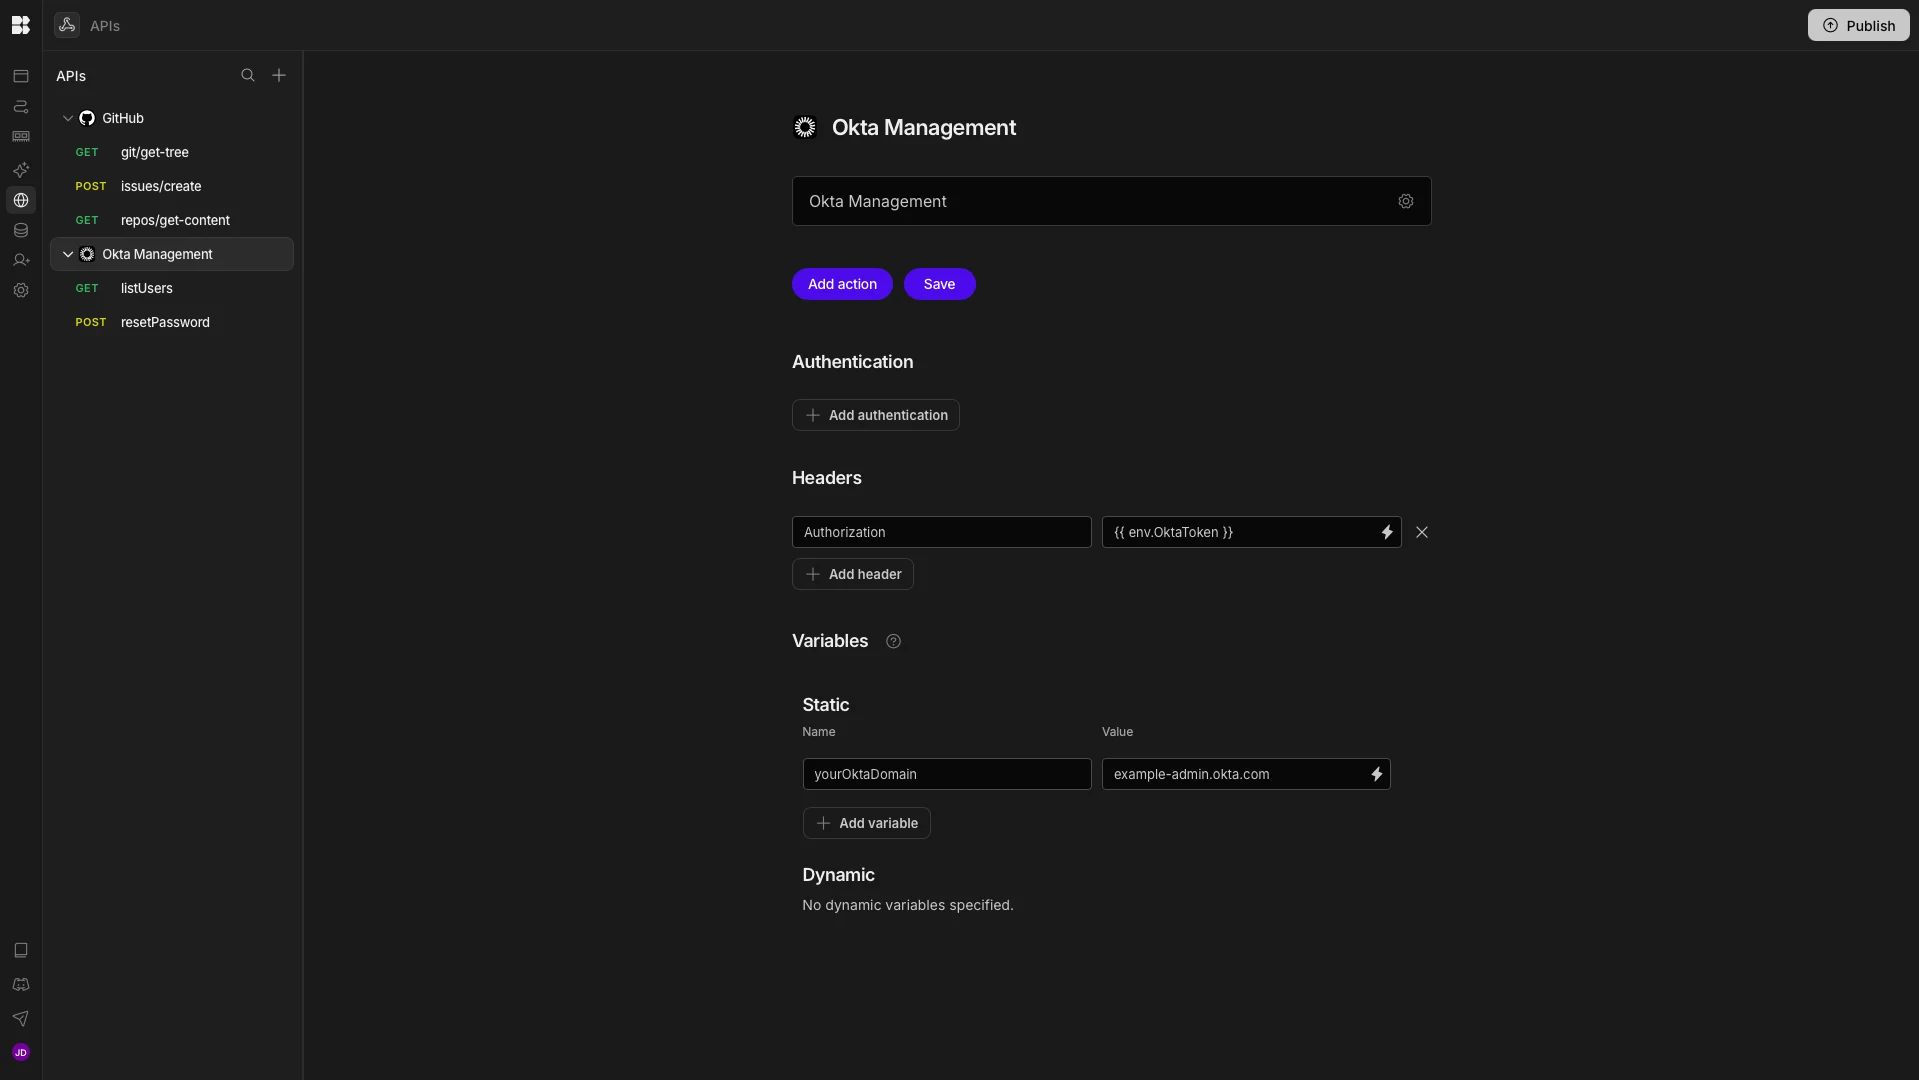Save the Okta Management API
Image resolution: width=1919 pixels, height=1080 pixels.
(939, 284)
